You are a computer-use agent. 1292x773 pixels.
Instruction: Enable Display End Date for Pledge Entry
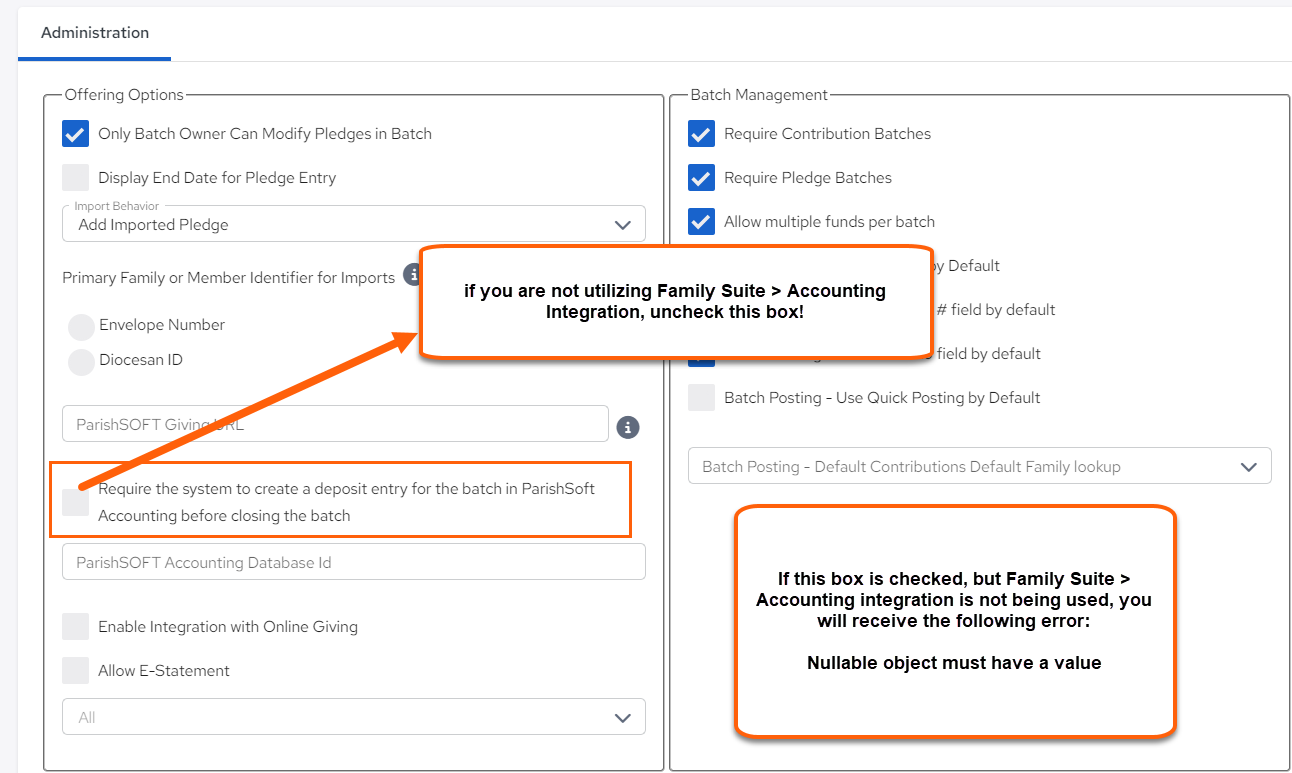tap(75, 178)
